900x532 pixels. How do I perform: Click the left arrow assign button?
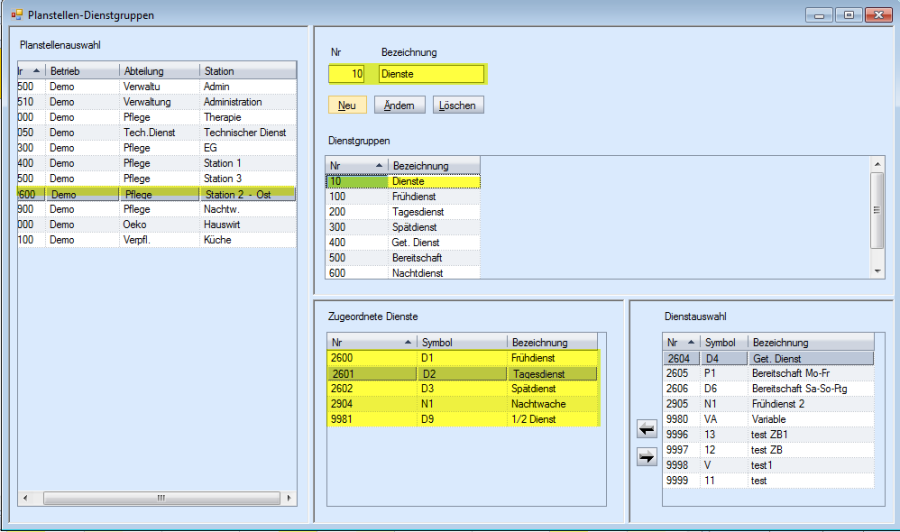click(x=646, y=429)
